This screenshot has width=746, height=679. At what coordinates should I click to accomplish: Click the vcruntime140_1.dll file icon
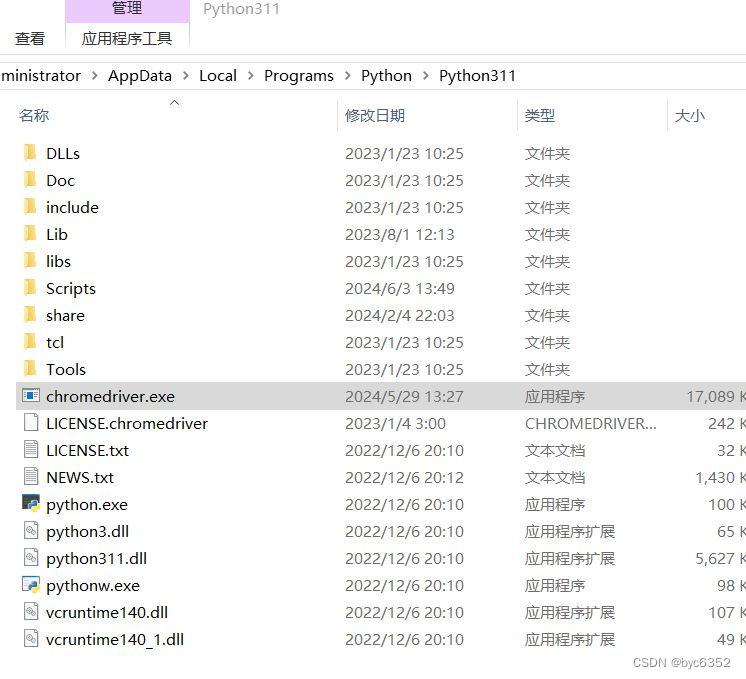click(x=31, y=639)
